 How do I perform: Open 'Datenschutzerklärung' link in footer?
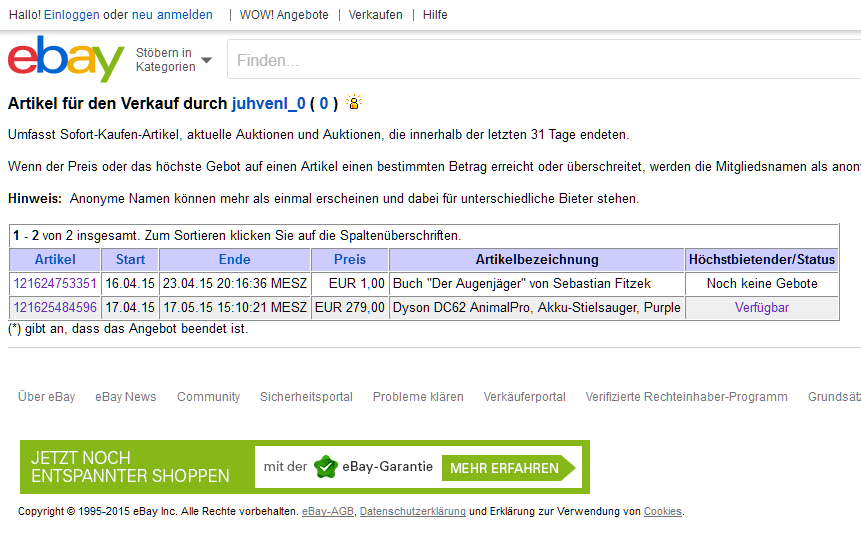(x=412, y=512)
